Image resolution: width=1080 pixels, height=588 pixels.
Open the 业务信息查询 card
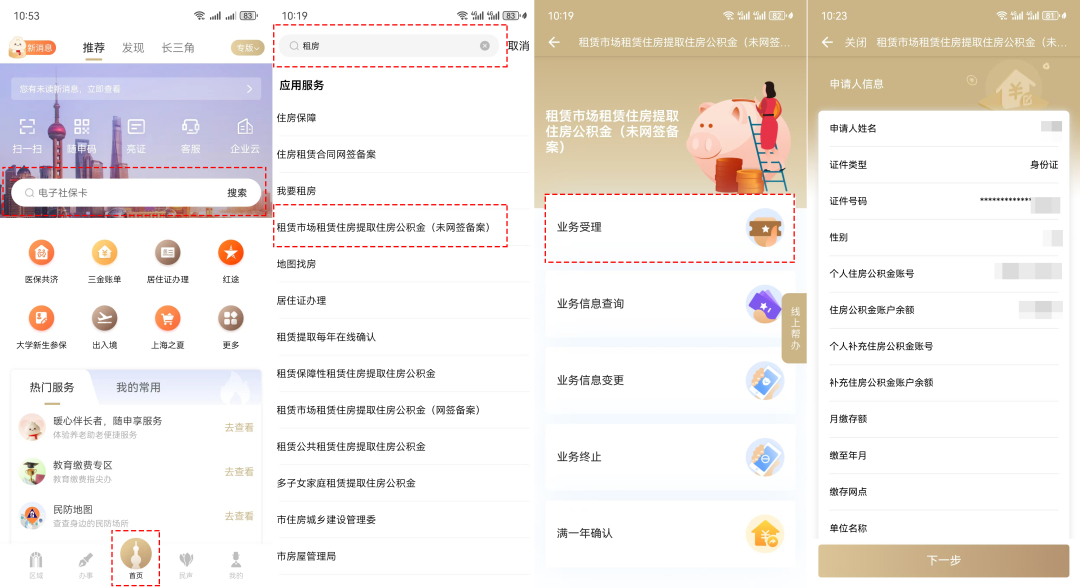point(669,304)
